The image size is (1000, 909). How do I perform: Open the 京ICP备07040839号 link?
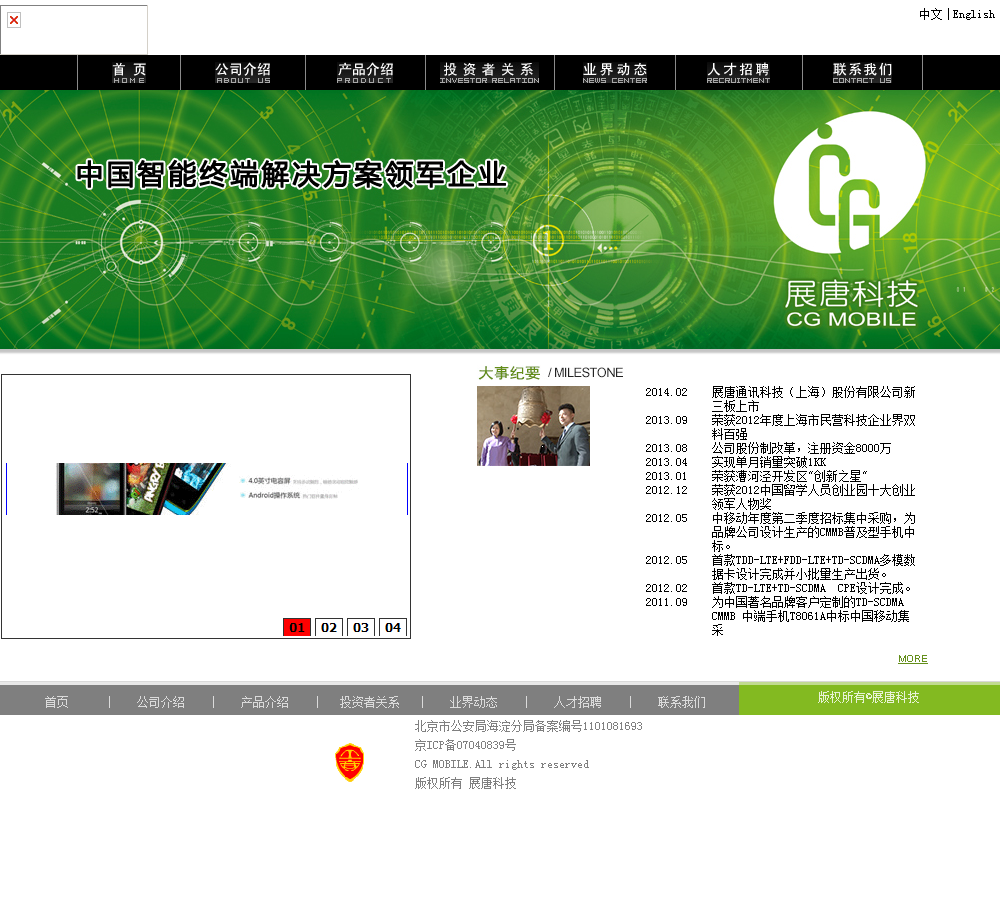pos(466,745)
